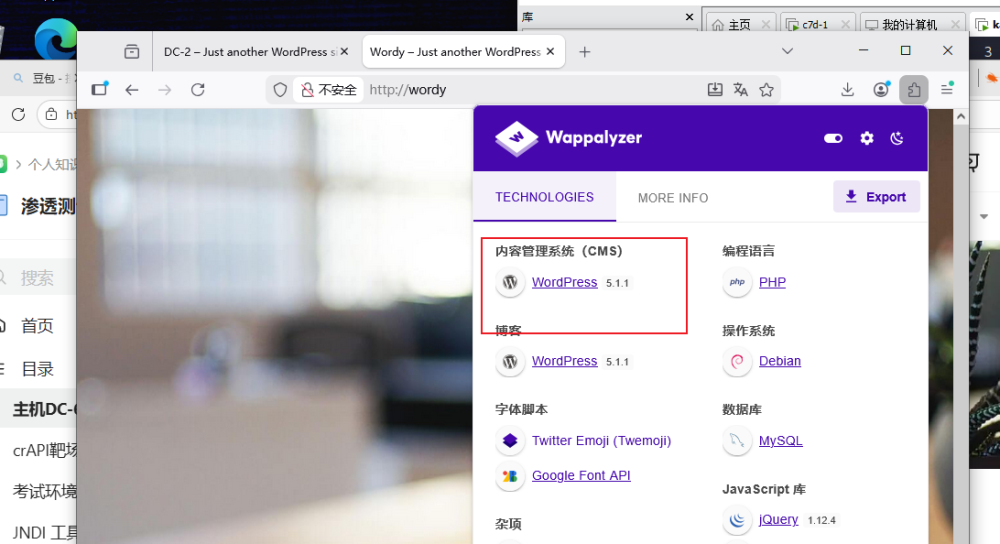Click the translate page icon
Screen dimensions: 1000x544
click(x=740, y=90)
